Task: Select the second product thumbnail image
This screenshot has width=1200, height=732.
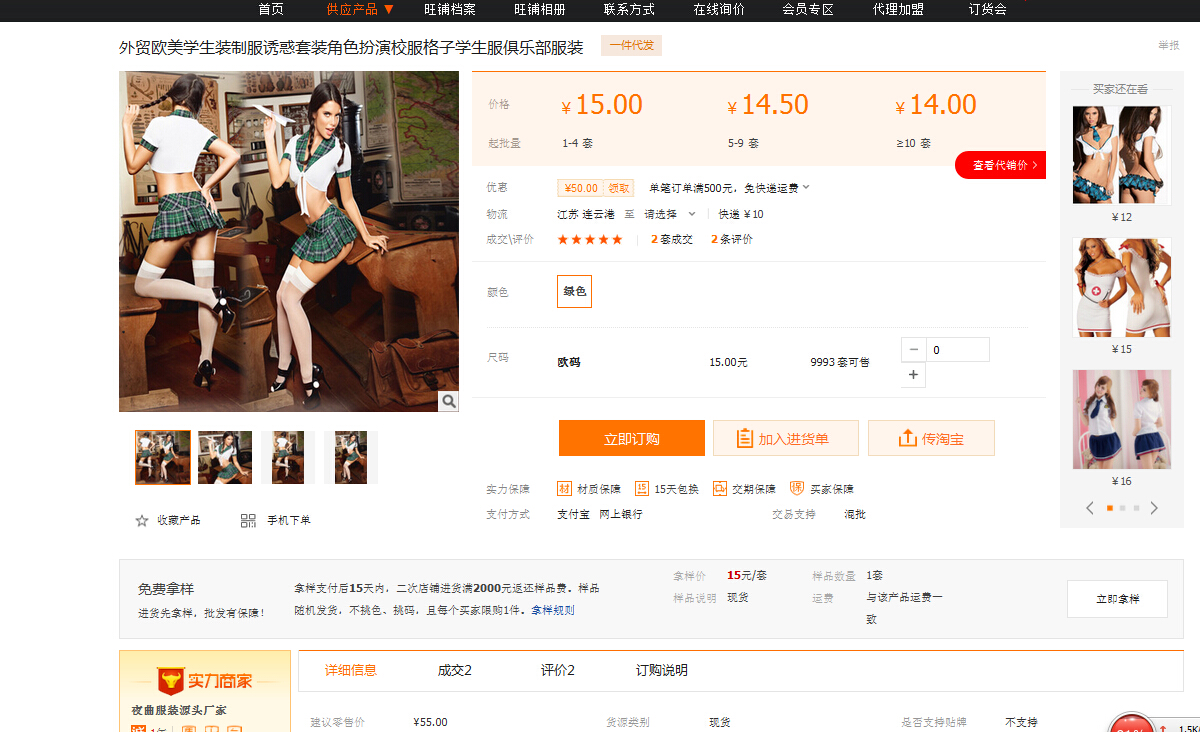Action: (x=225, y=457)
